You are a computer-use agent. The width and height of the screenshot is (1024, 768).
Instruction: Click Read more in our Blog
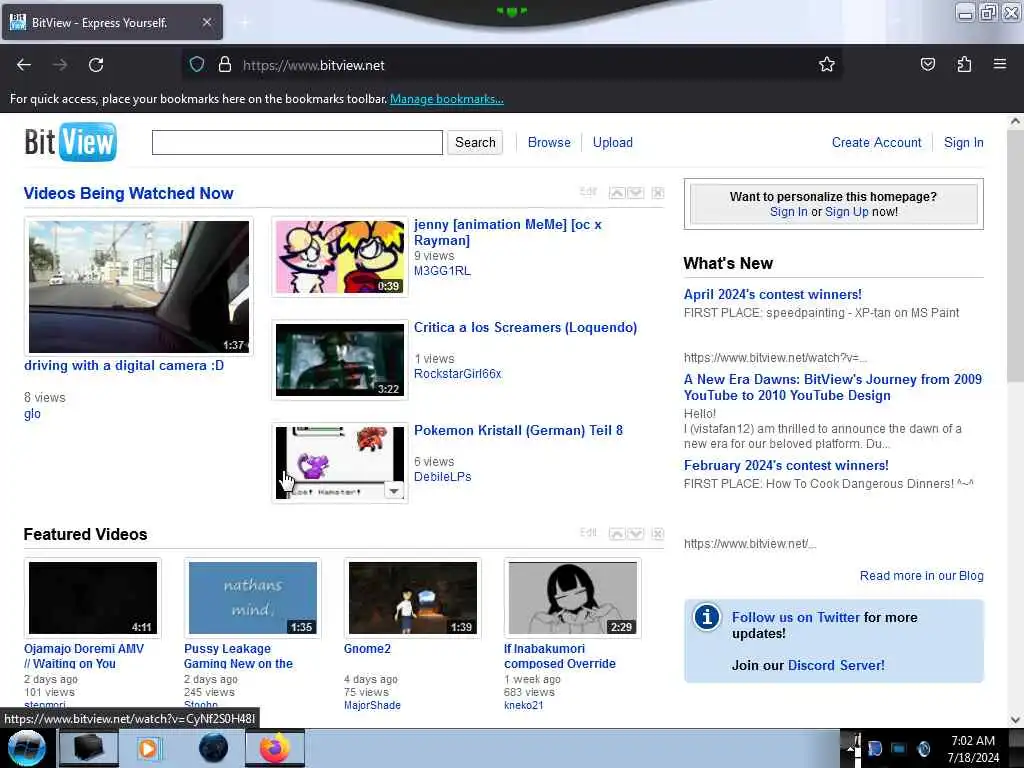(921, 575)
